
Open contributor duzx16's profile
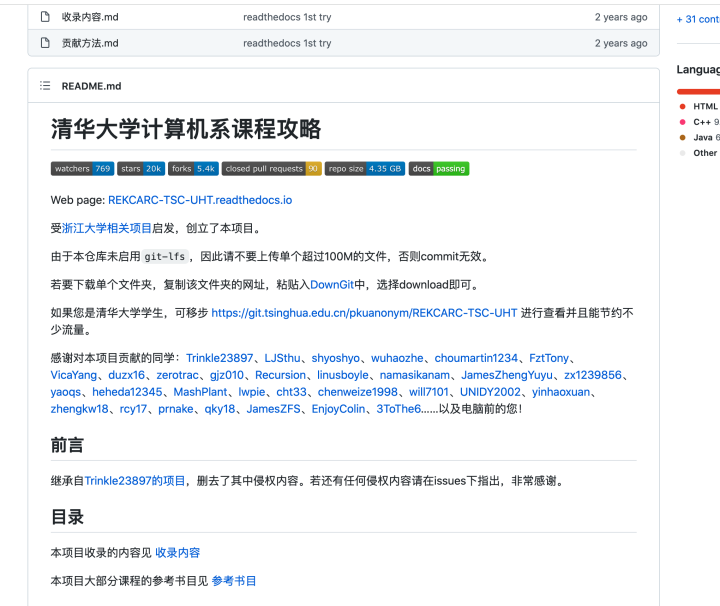click(x=127, y=375)
